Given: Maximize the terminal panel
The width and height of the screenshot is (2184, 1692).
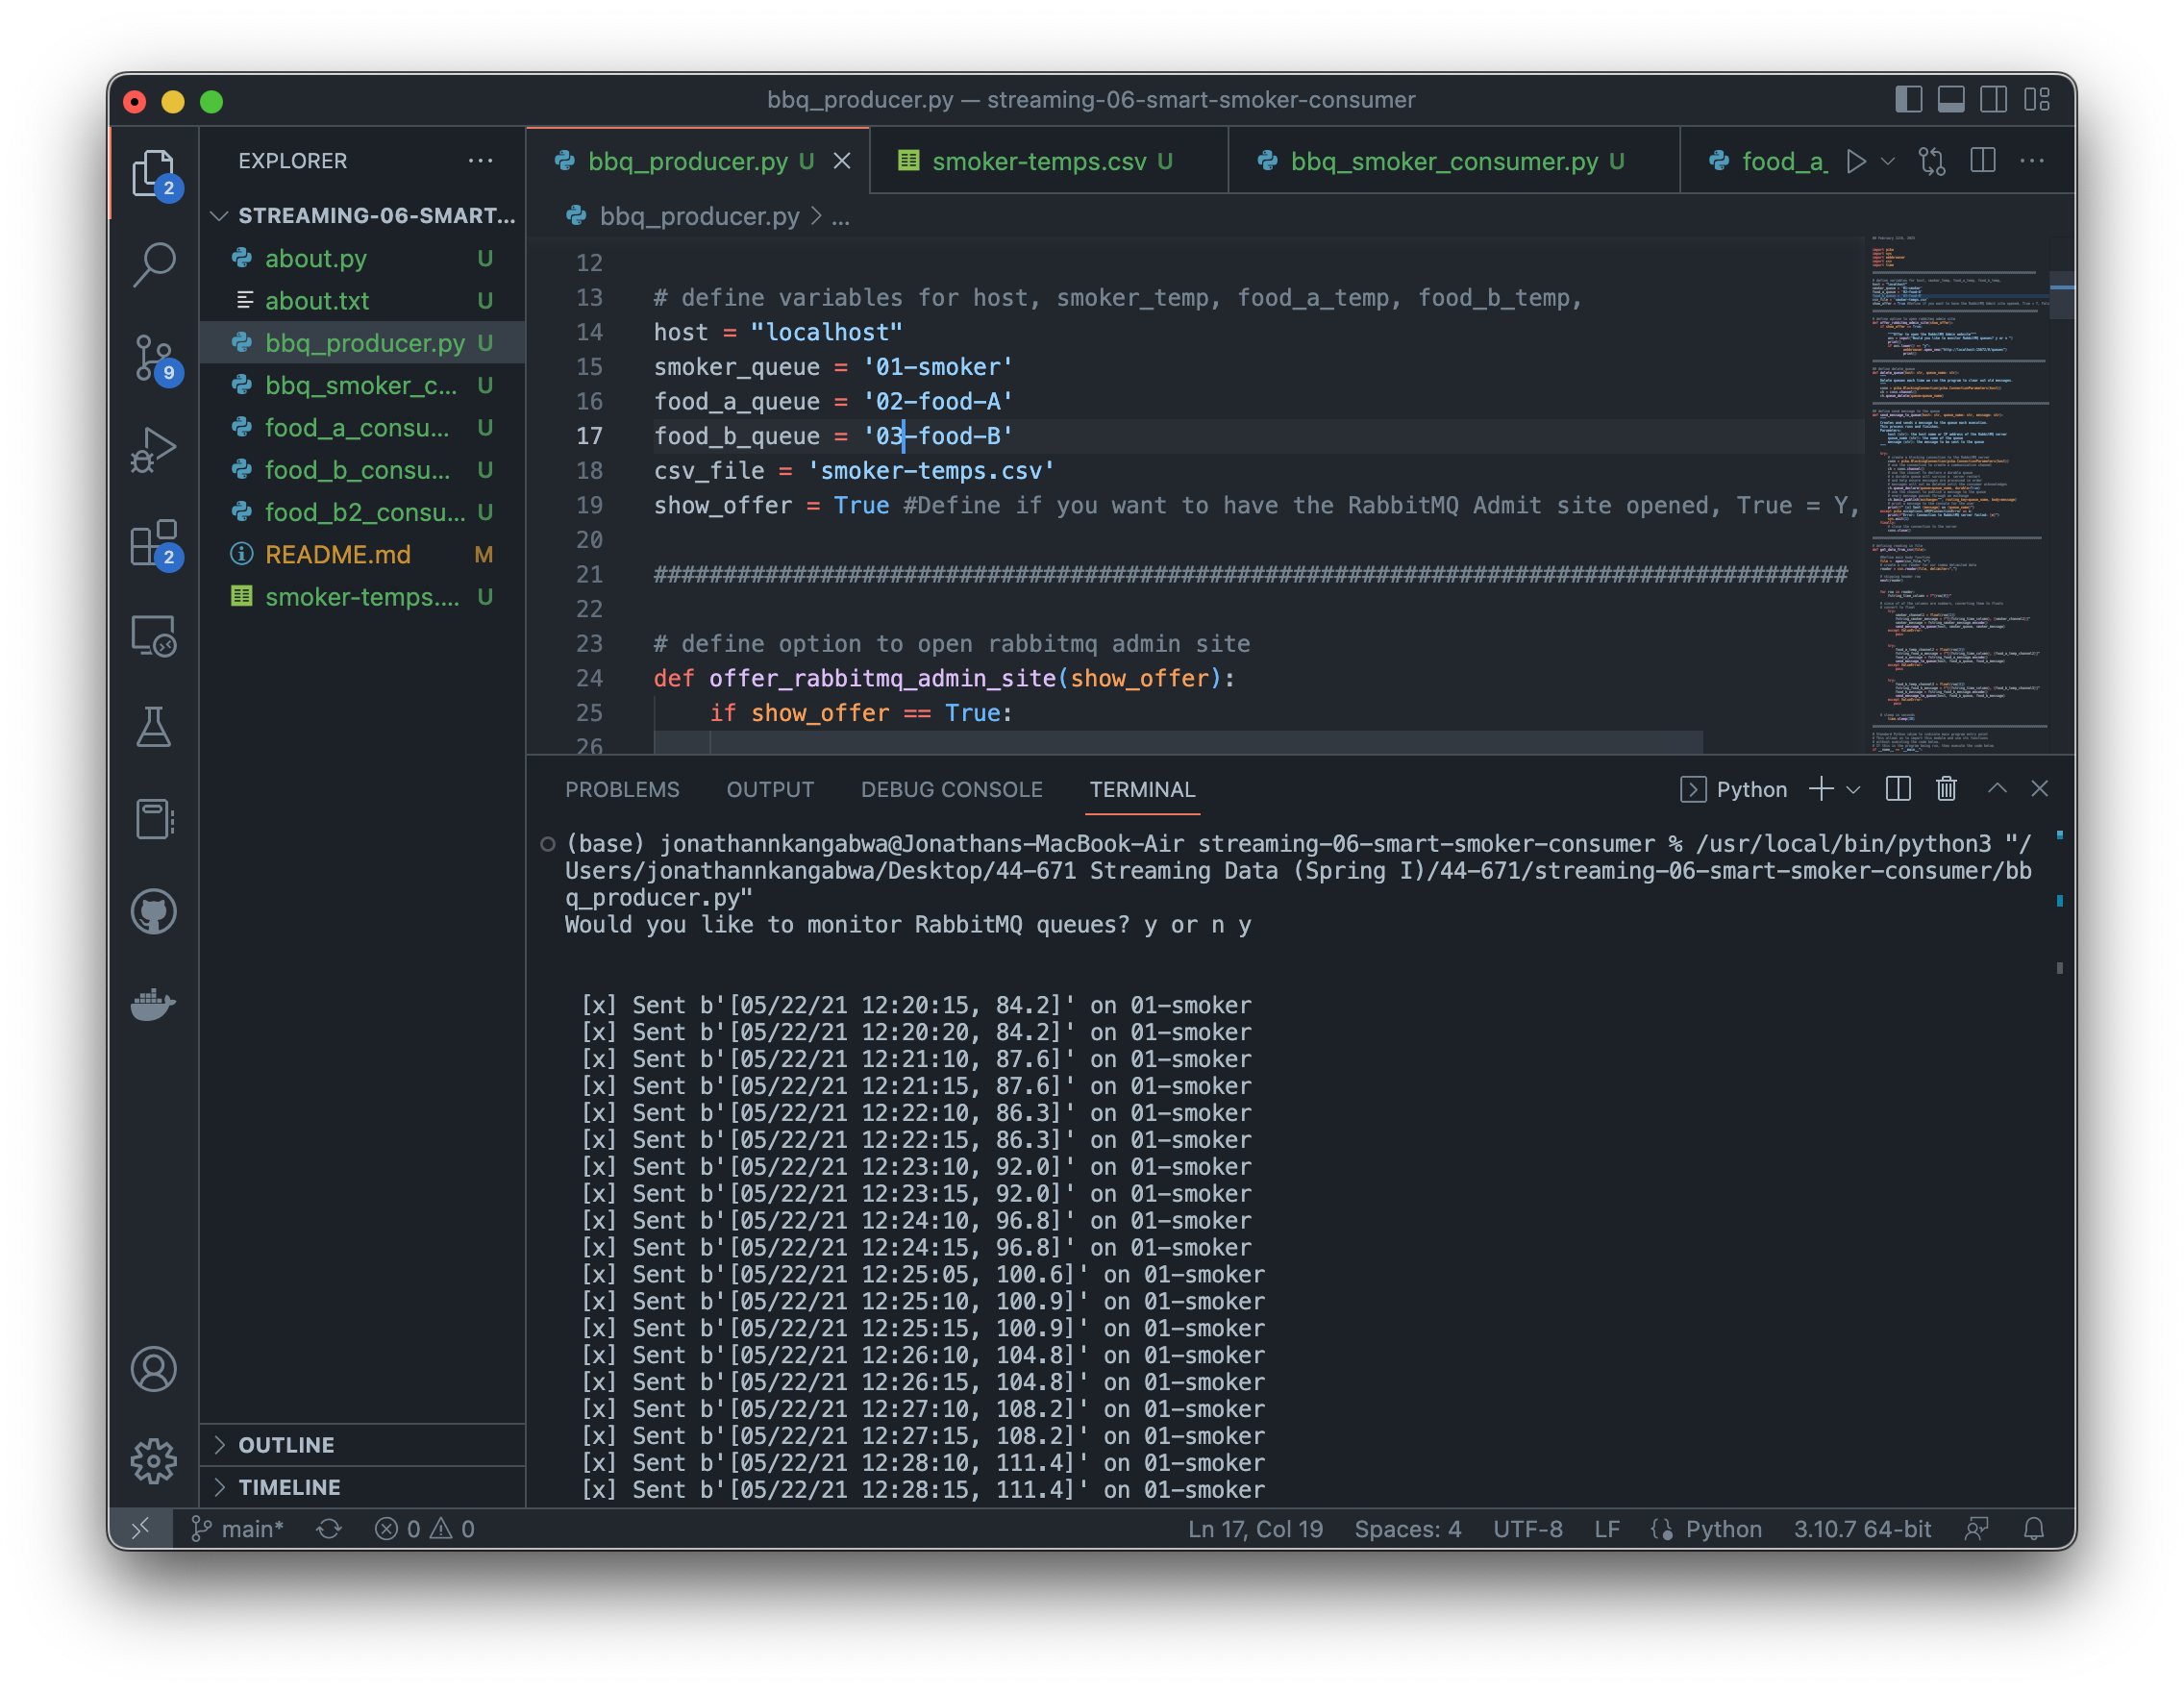Looking at the screenshot, I should point(1997,789).
